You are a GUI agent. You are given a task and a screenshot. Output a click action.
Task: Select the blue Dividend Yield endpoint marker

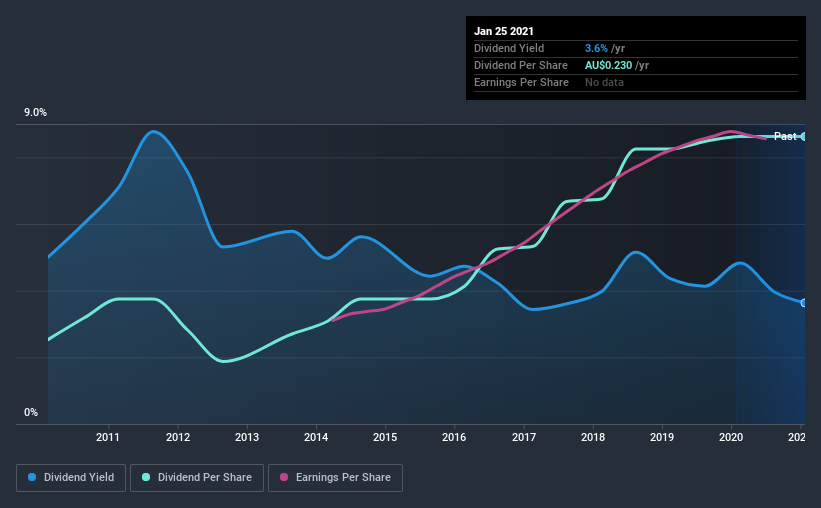[803, 303]
